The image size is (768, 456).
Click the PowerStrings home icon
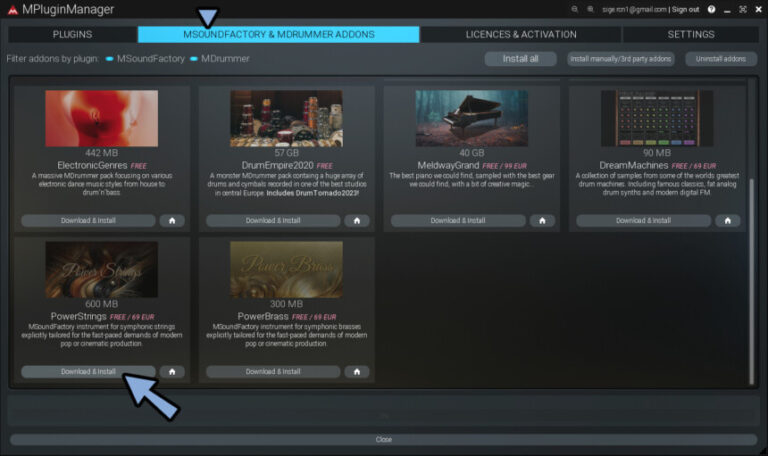[172, 371]
